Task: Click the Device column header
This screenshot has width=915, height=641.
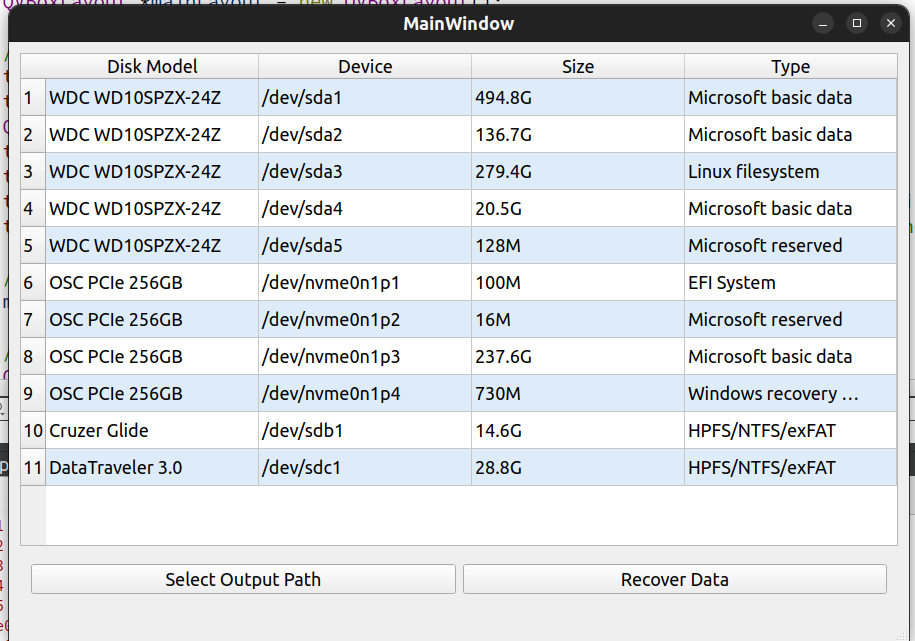Action: click(x=364, y=66)
